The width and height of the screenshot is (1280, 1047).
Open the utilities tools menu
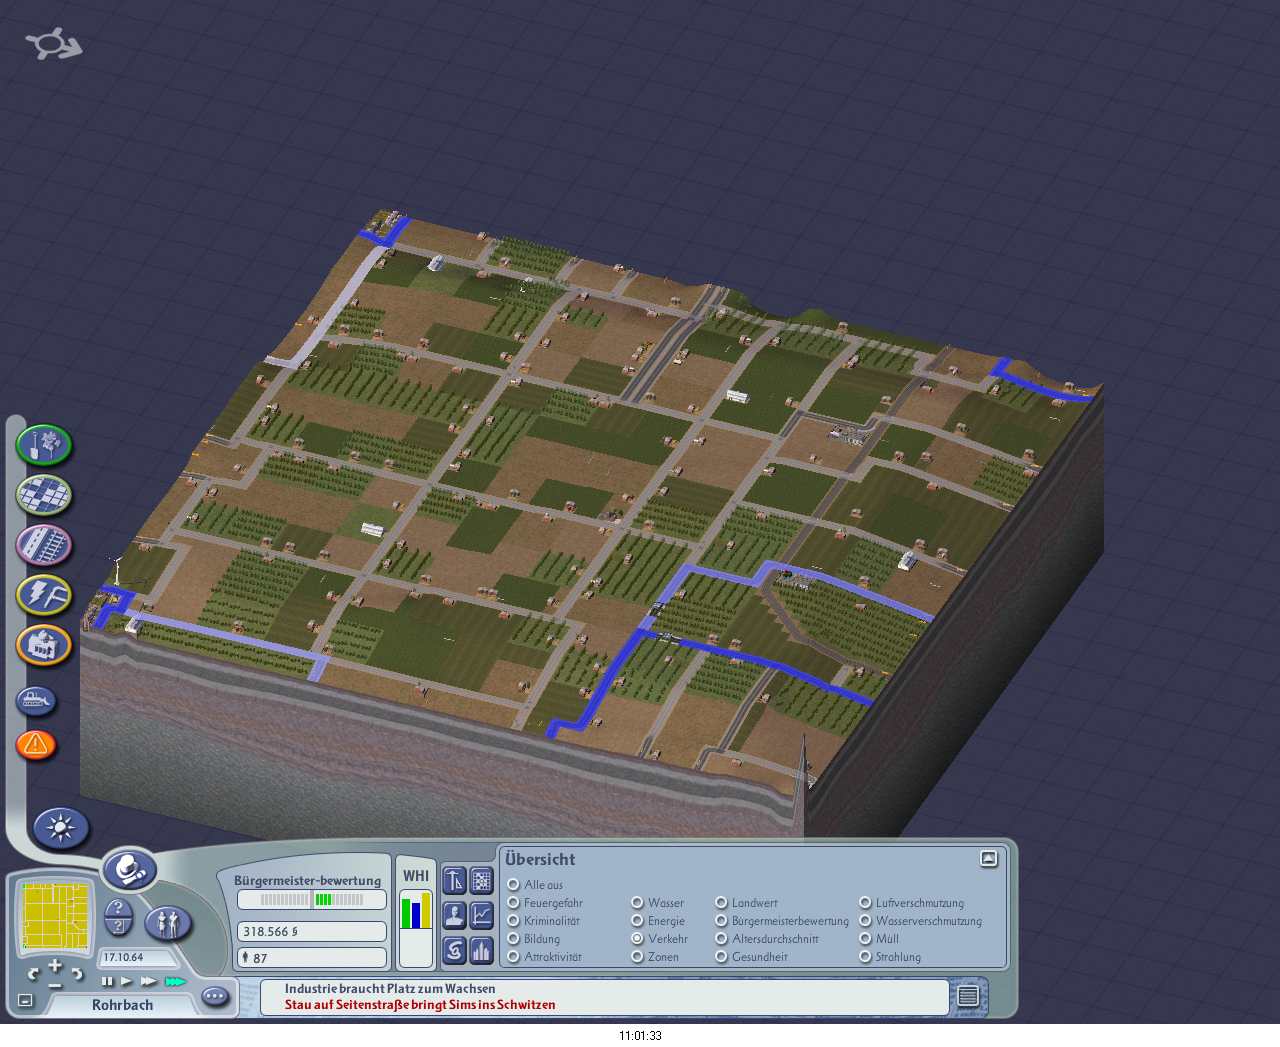pyautogui.click(x=44, y=595)
